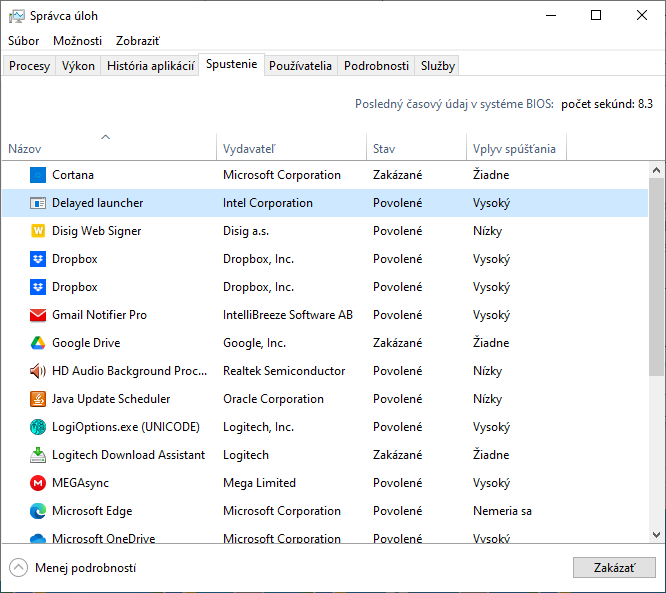
Task: Click IntelliBreeze Software AB publisher cell
Action: (x=288, y=315)
